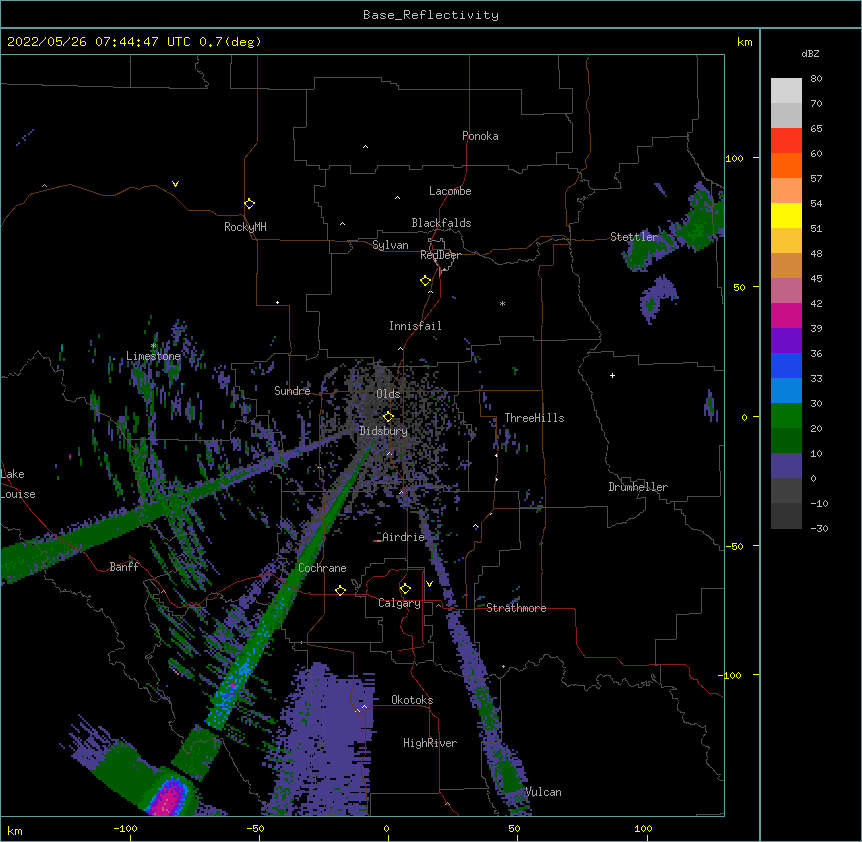Click the Lacombe city label
862x842 pixels.
[x=450, y=191]
